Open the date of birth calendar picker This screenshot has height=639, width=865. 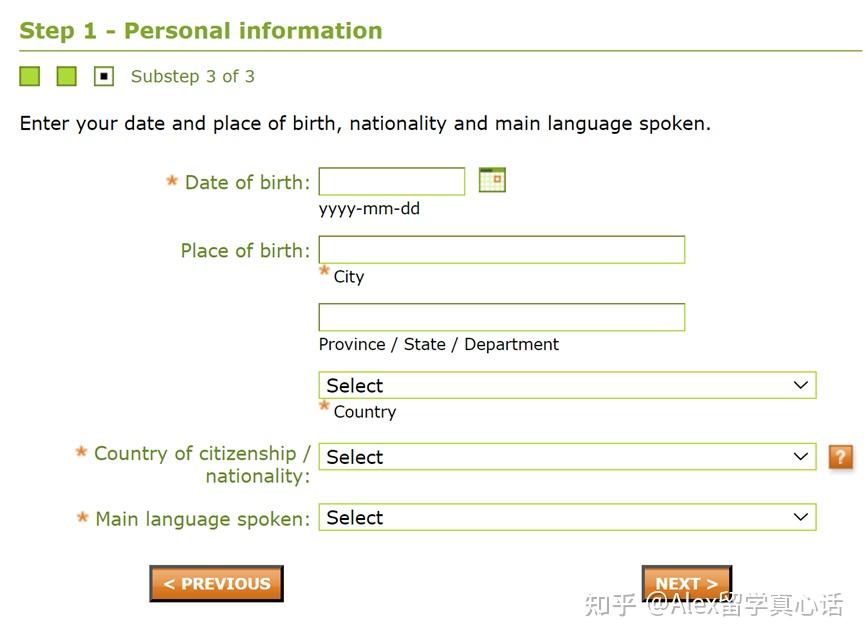(x=492, y=180)
